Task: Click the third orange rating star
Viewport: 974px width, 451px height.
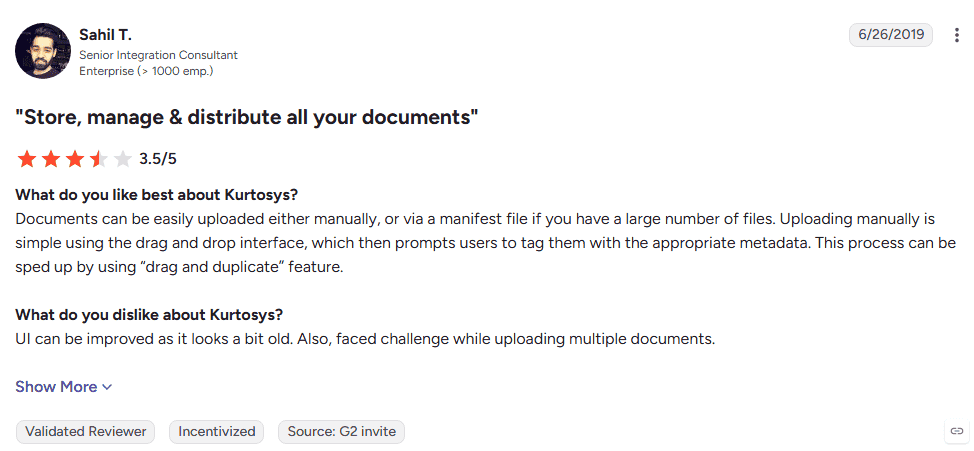Action: pyautogui.click(x=75, y=159)
